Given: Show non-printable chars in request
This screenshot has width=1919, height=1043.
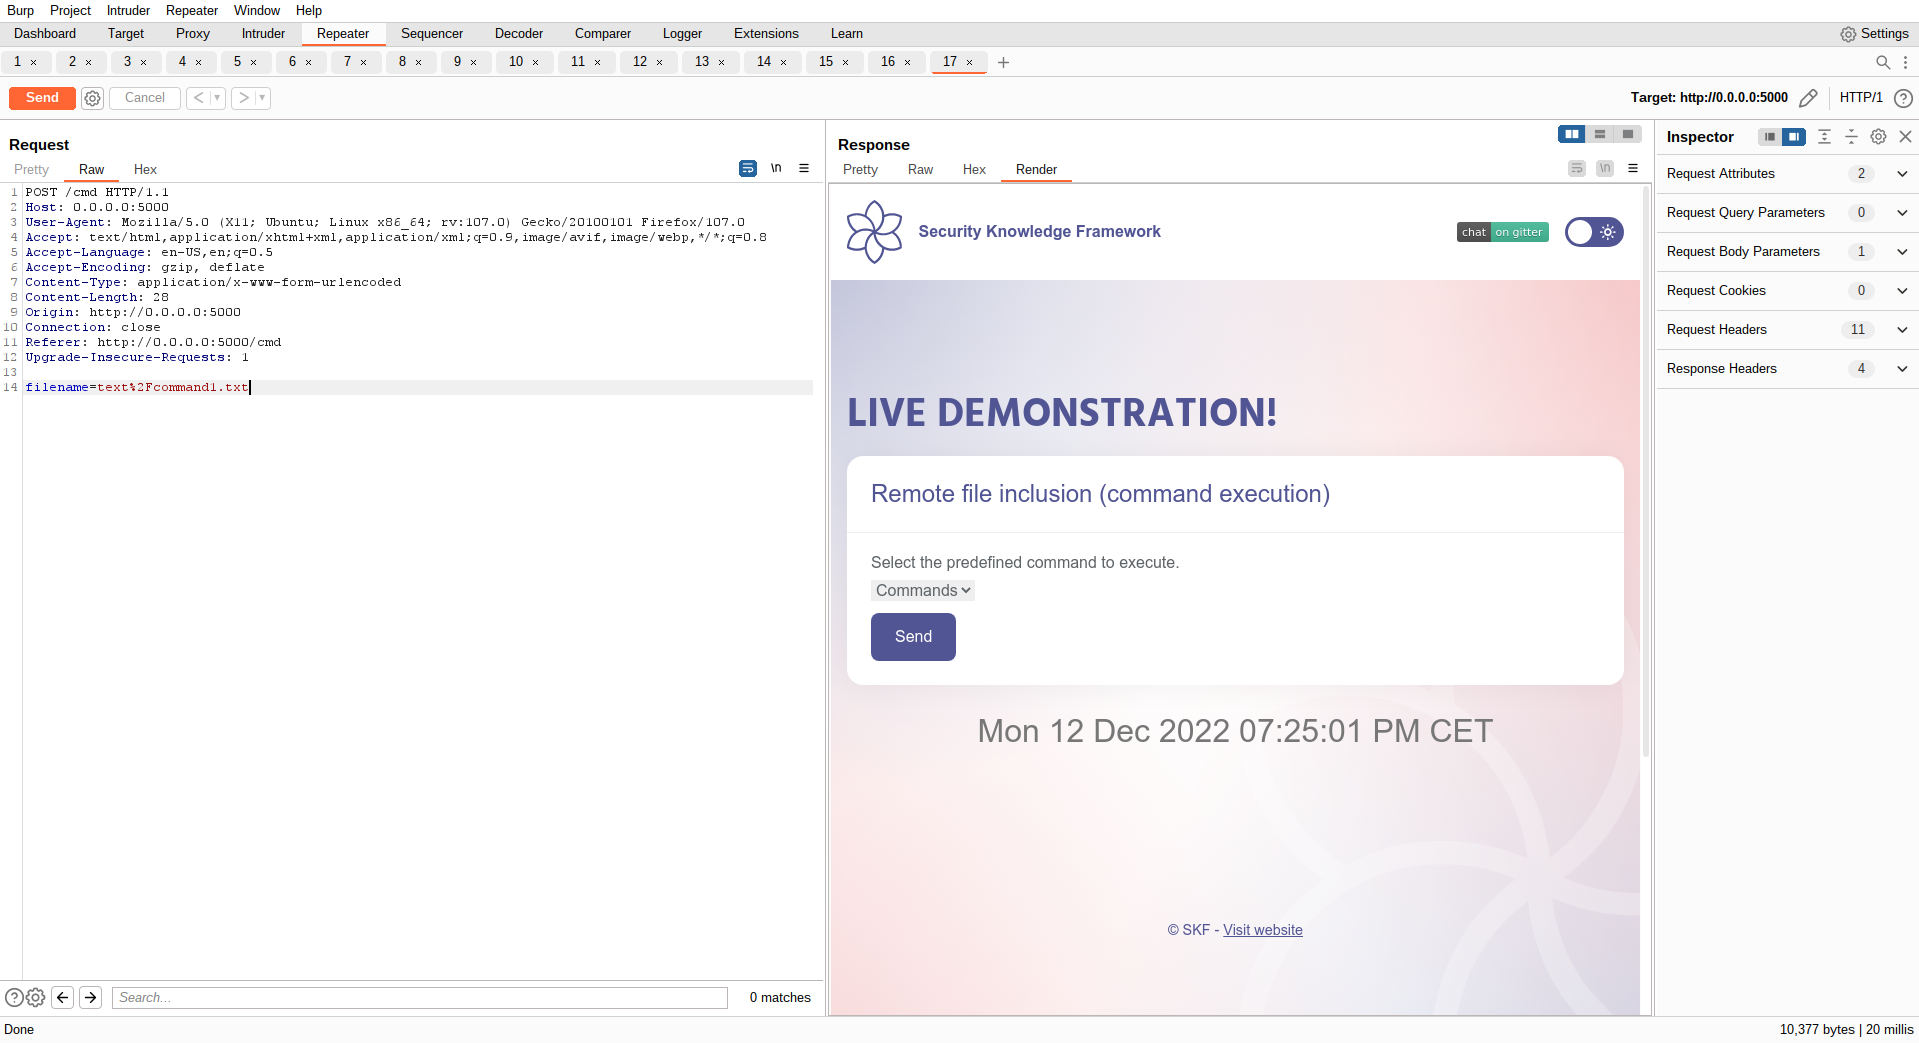Looking at the screenshot, I should 776,168.
